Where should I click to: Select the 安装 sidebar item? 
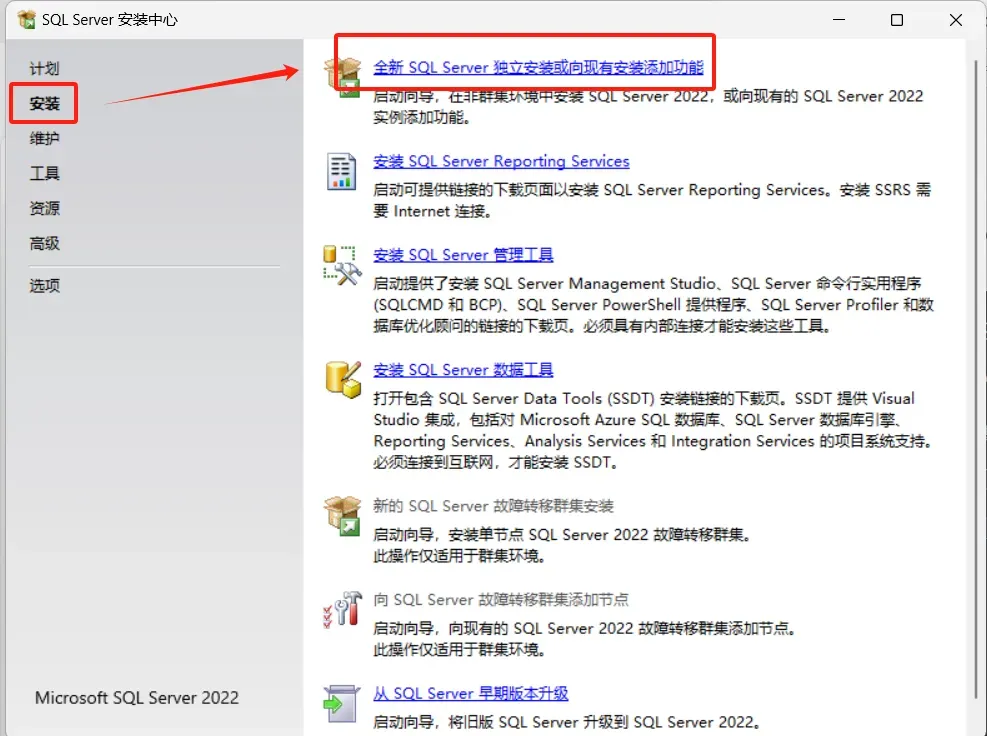44,103
